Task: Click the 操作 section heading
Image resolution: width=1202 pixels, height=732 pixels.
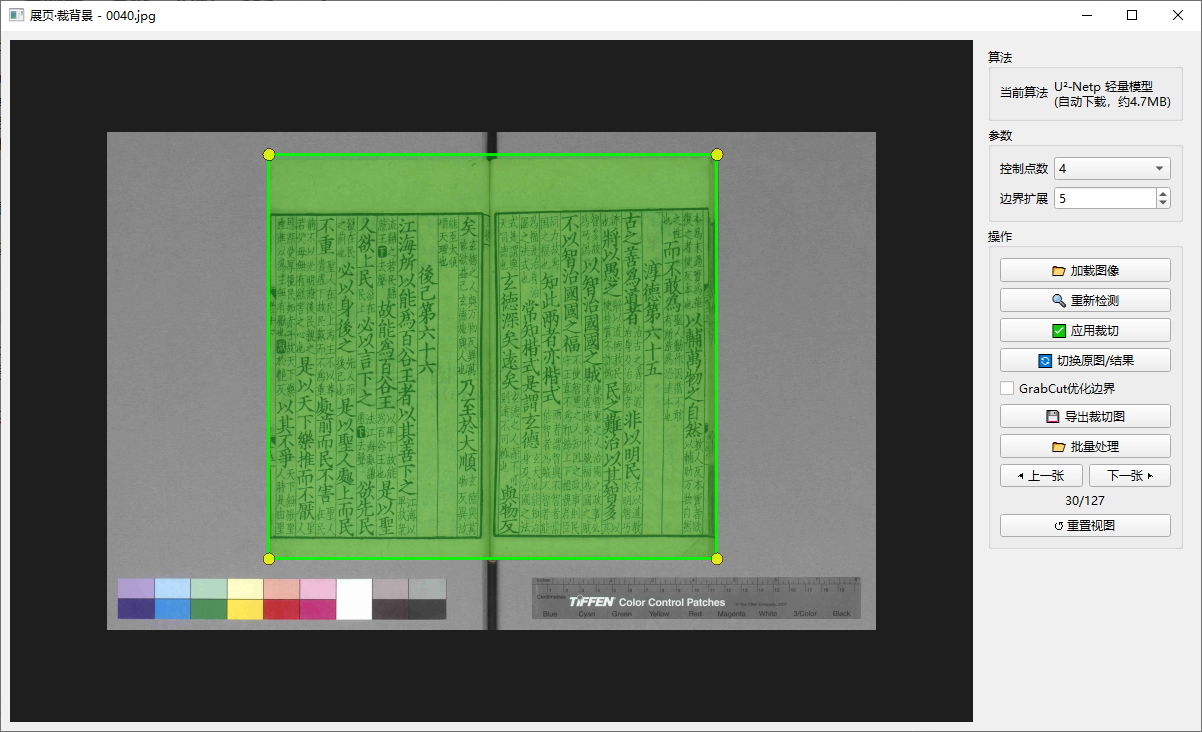Action: tap(1000, 236)
